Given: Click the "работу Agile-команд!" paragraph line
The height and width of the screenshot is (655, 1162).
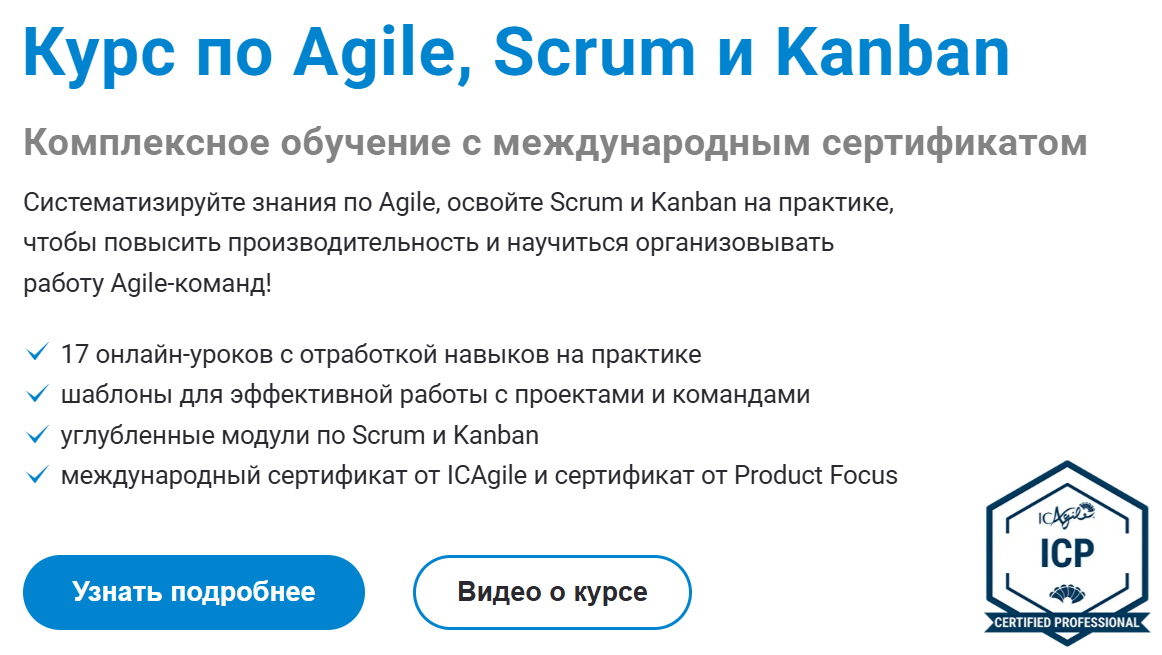Looking at the screenshot, I should click(147, 283).
